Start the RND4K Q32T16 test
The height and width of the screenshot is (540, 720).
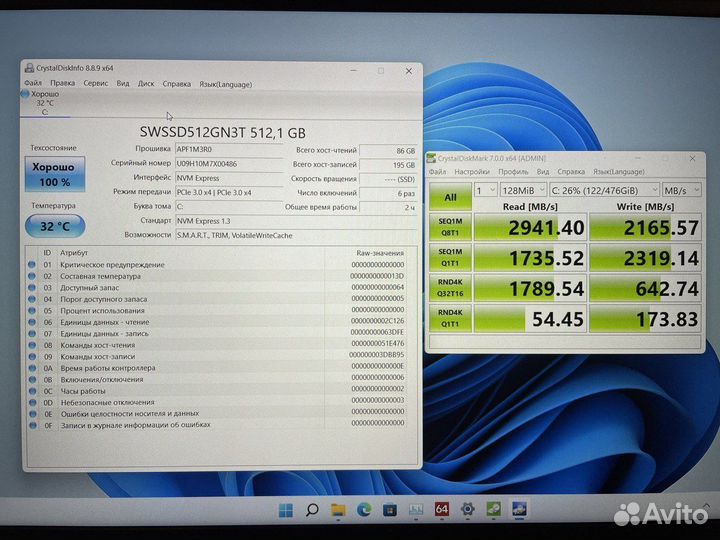pos(450,288)
